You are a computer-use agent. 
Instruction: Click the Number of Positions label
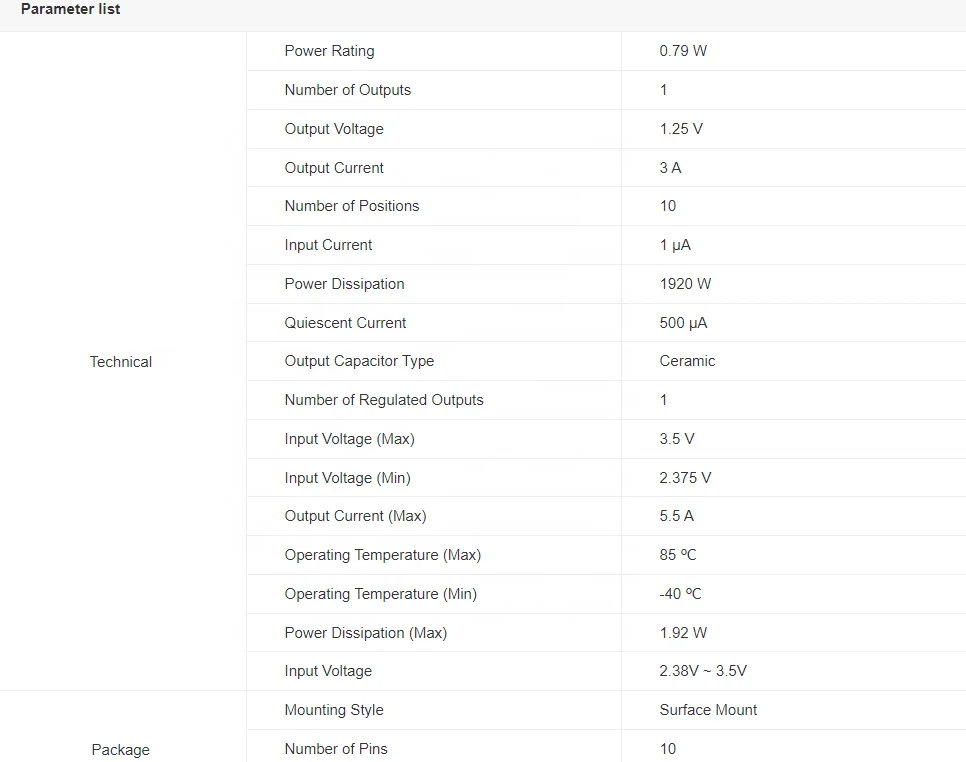pyautogui.click(x=352, y=206)
